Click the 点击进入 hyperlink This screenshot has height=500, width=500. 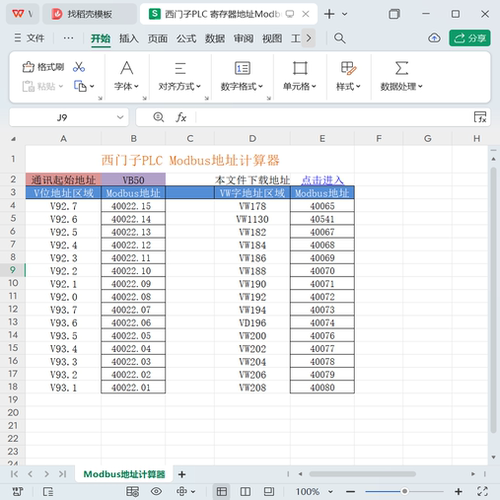click(322, 180)
